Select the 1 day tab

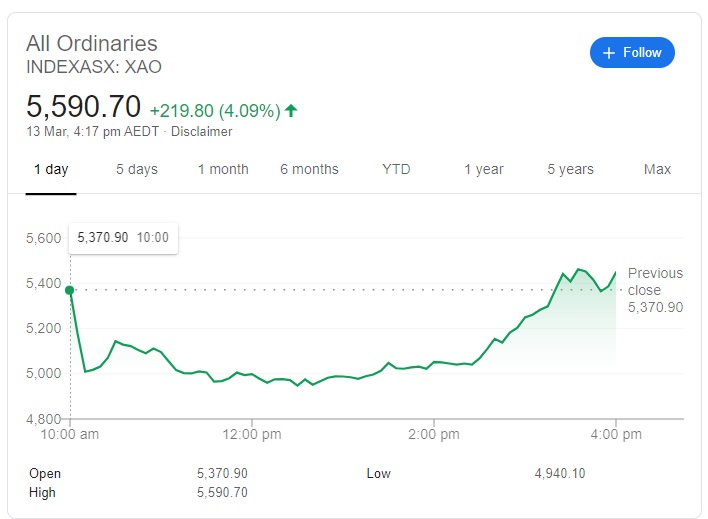[x=51, y=169]
